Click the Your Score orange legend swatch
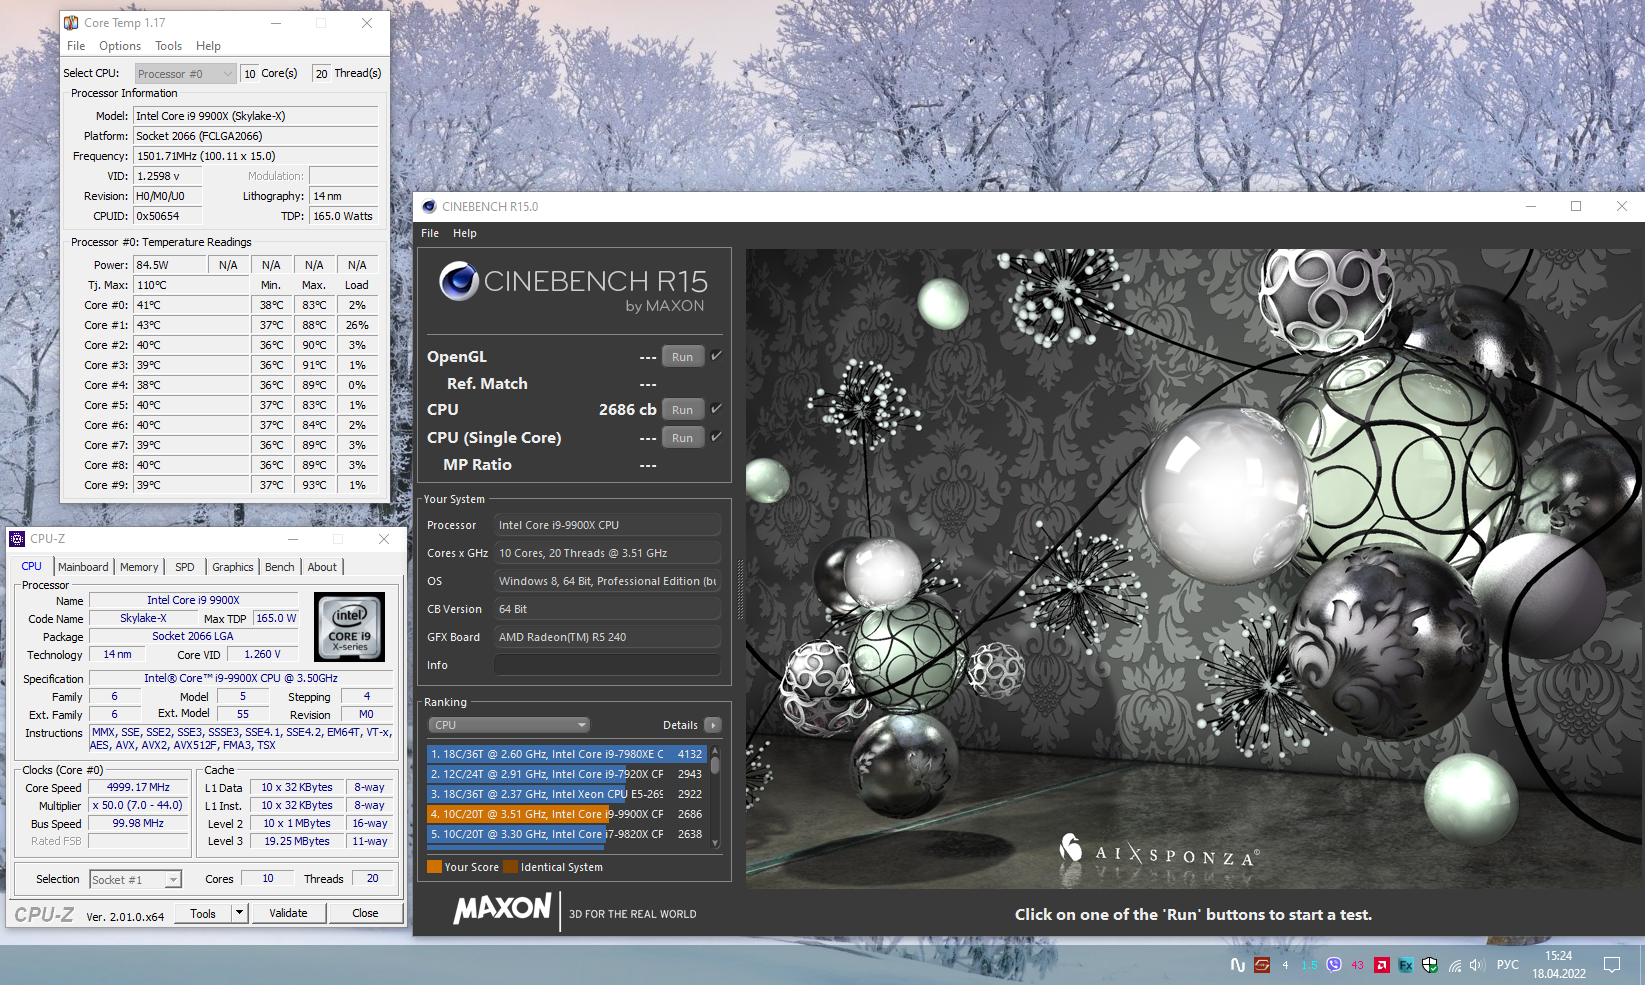 click(x=434, y=867)
